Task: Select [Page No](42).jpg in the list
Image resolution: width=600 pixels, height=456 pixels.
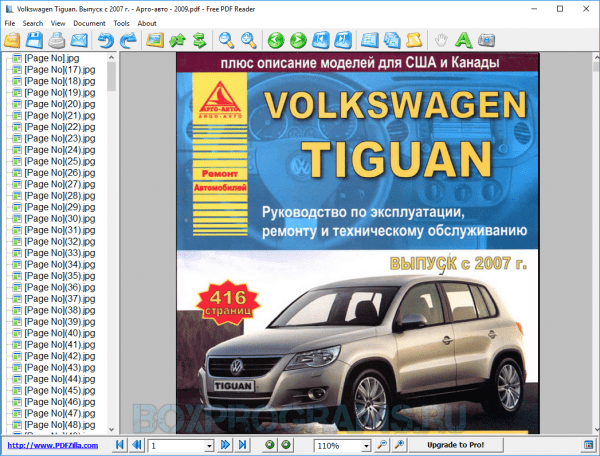Action: (x=60, y=356)
